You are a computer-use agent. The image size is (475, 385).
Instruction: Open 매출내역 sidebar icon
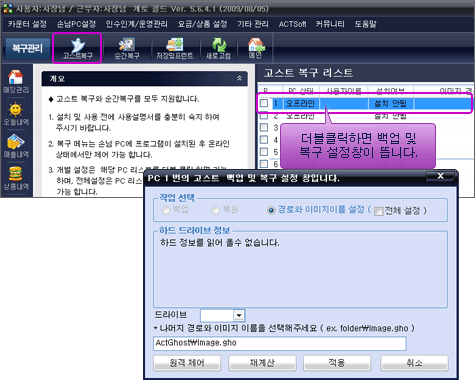click(x=16, y=146)
